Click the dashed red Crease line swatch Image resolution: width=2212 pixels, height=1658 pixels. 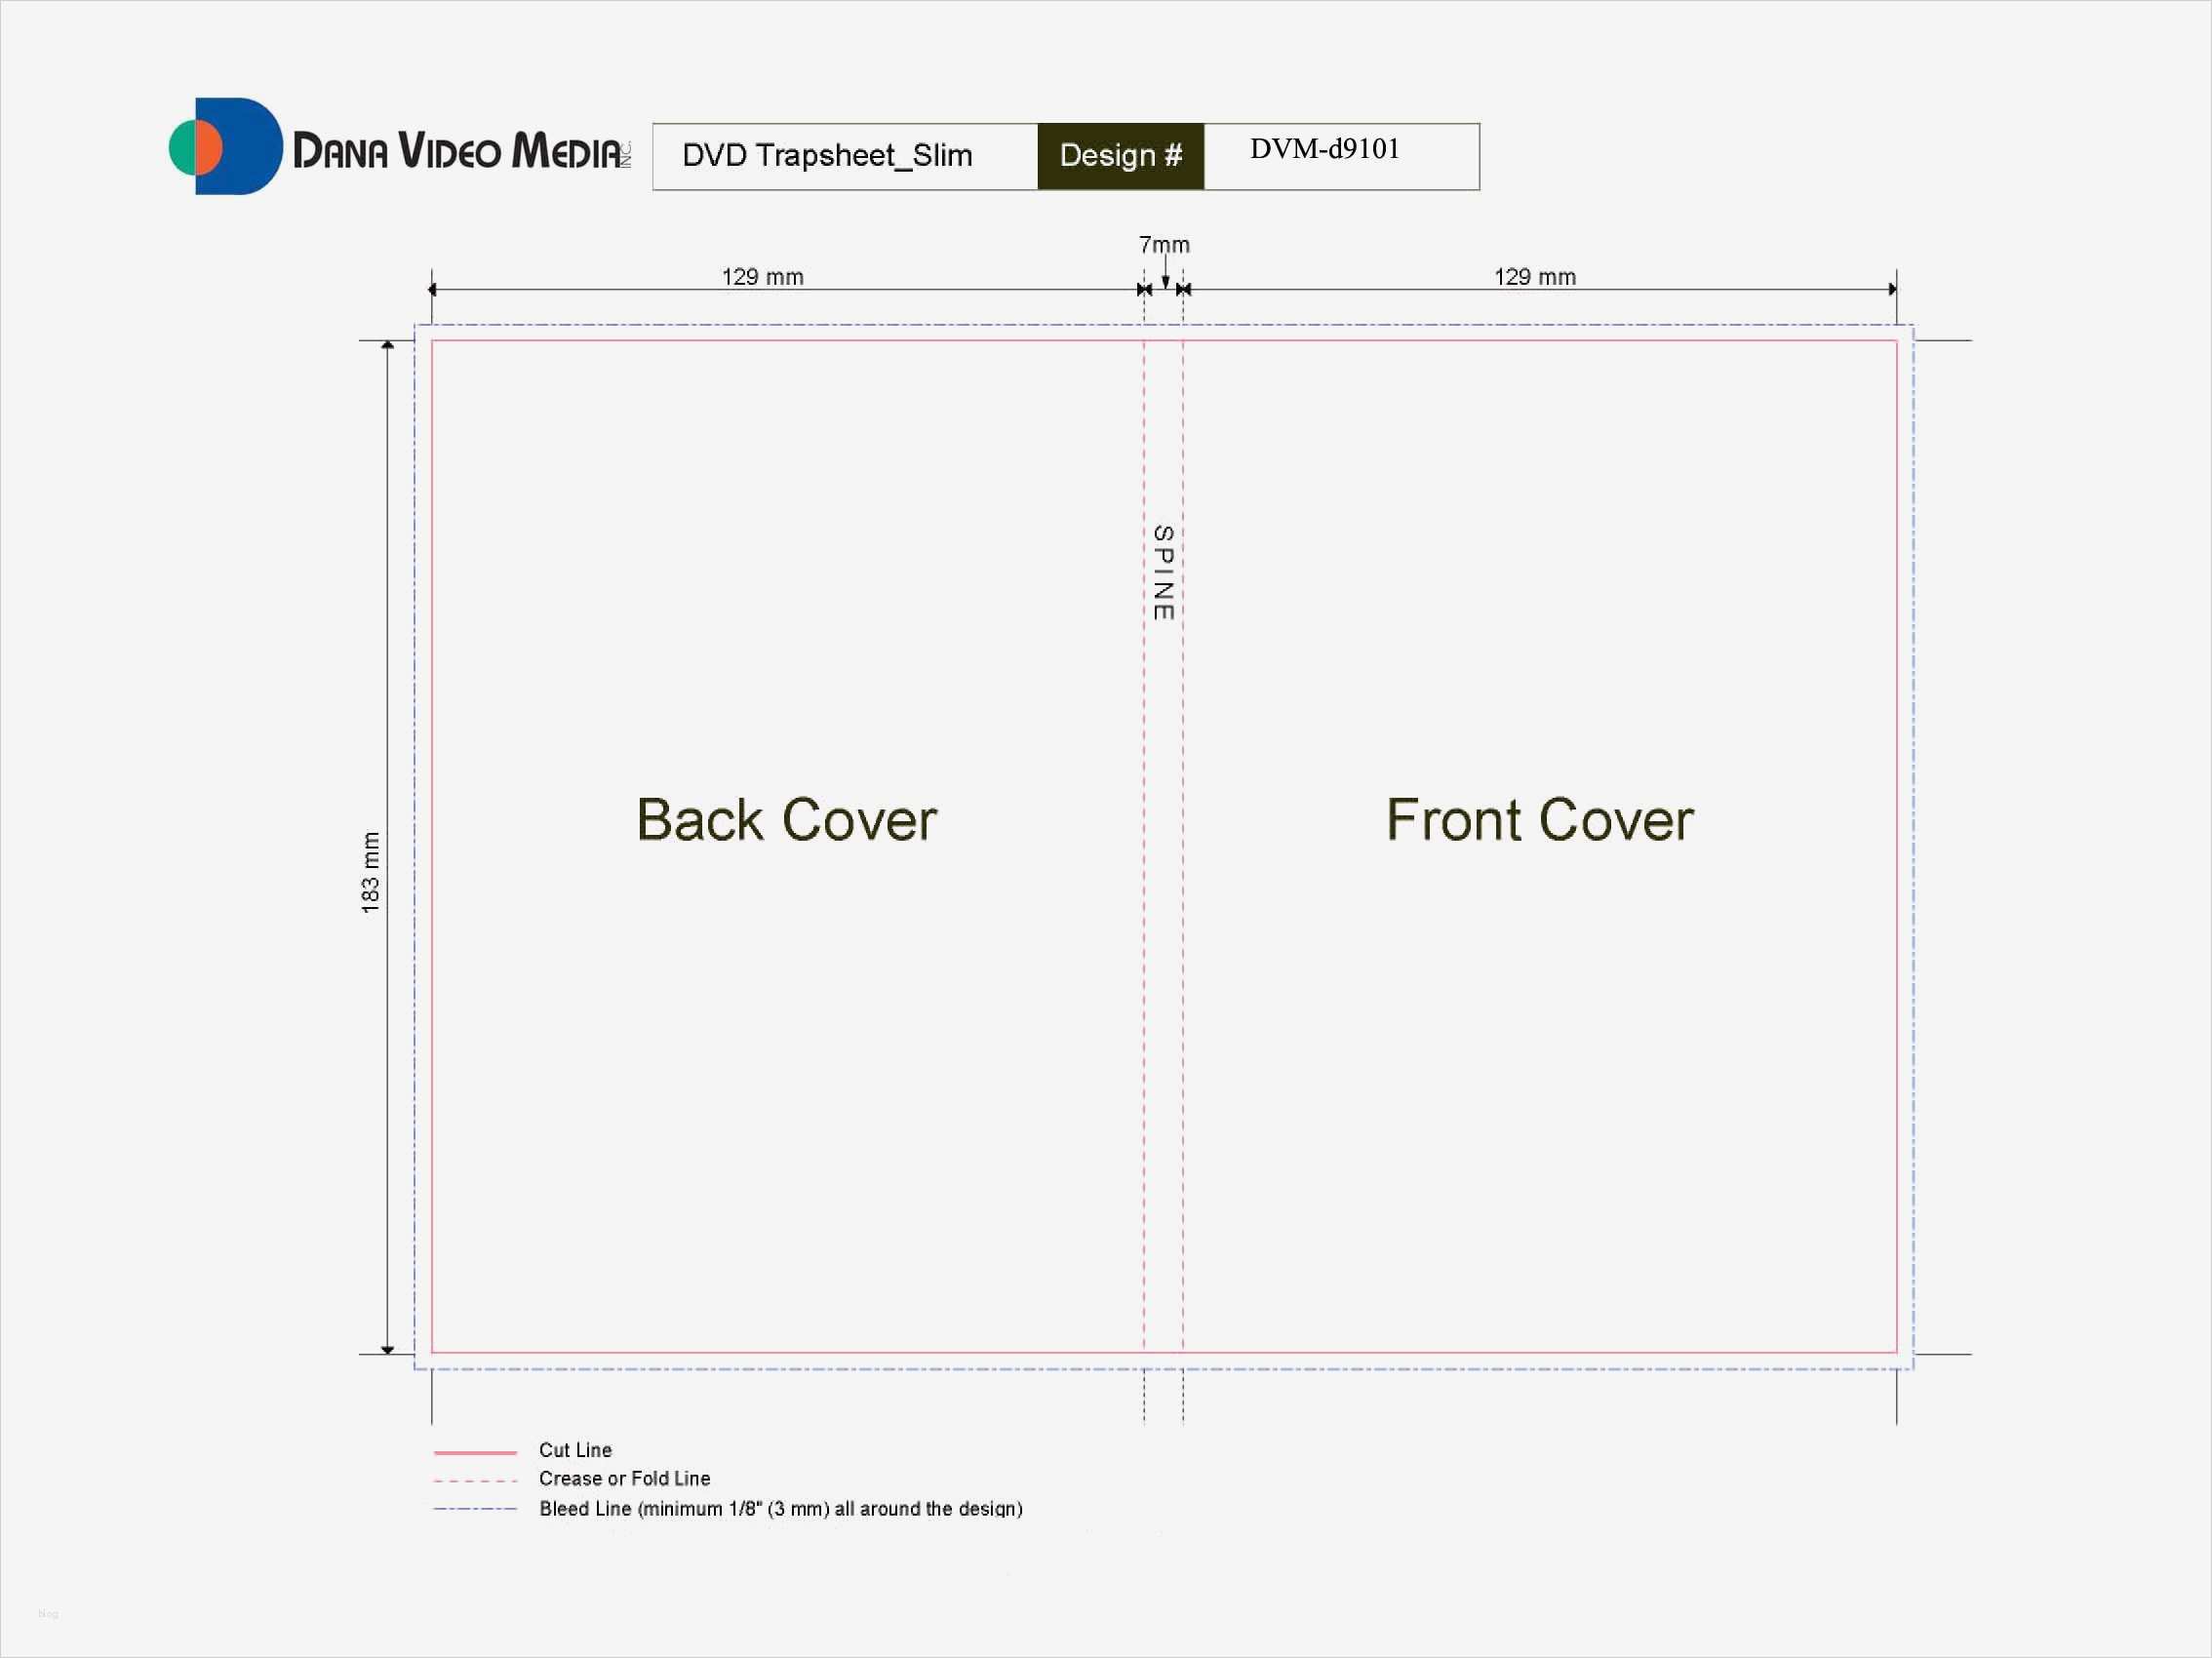tap(475, 1480)
